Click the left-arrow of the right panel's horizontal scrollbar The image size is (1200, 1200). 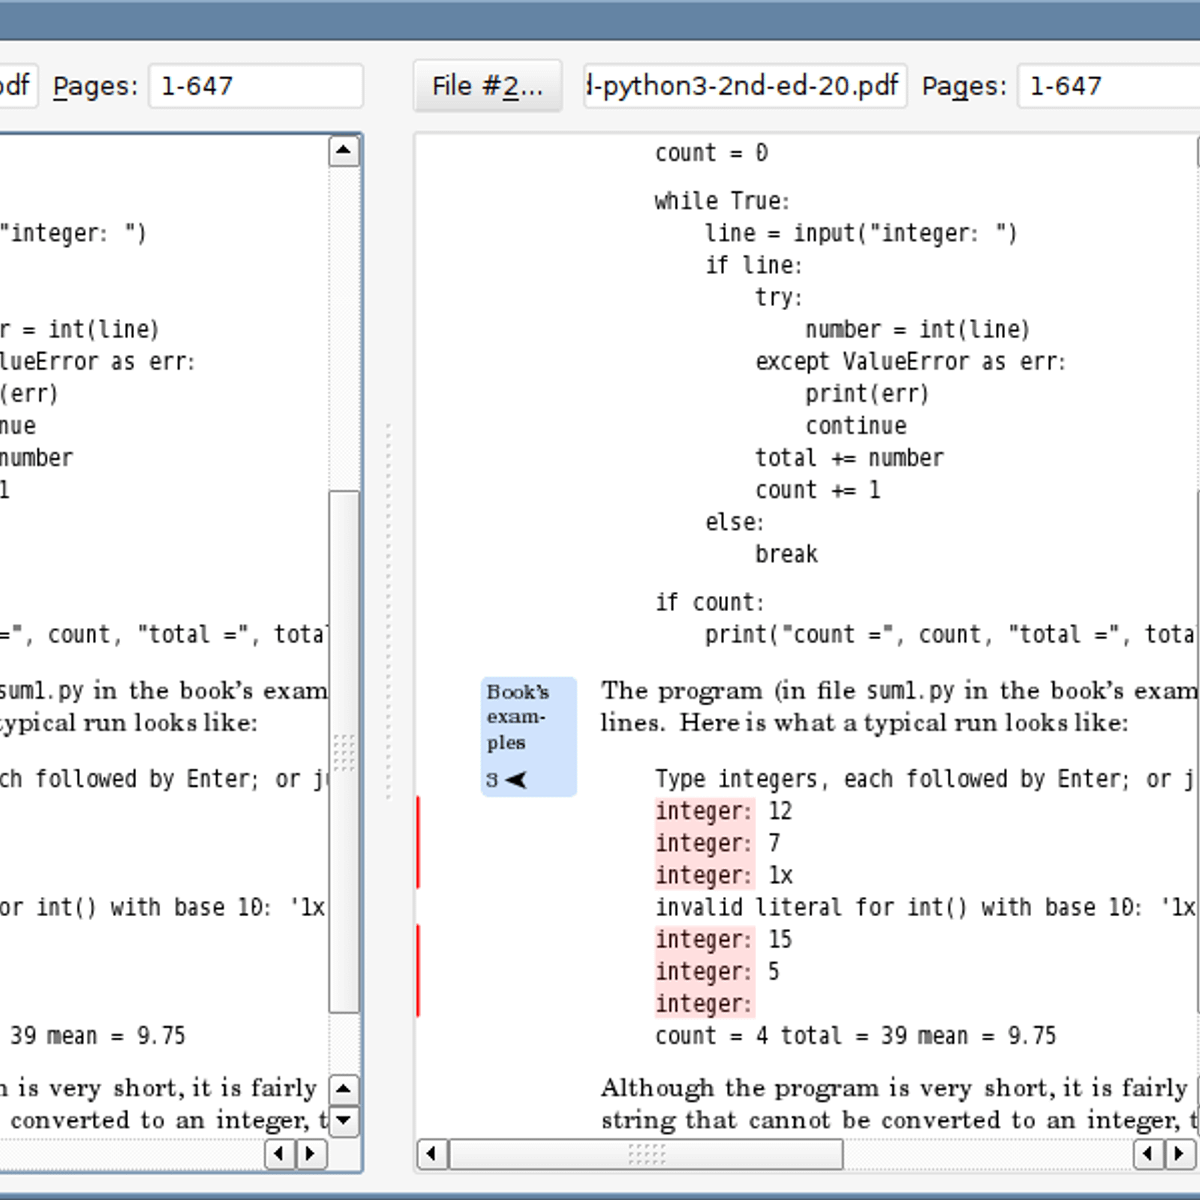tap(434, 1154)
